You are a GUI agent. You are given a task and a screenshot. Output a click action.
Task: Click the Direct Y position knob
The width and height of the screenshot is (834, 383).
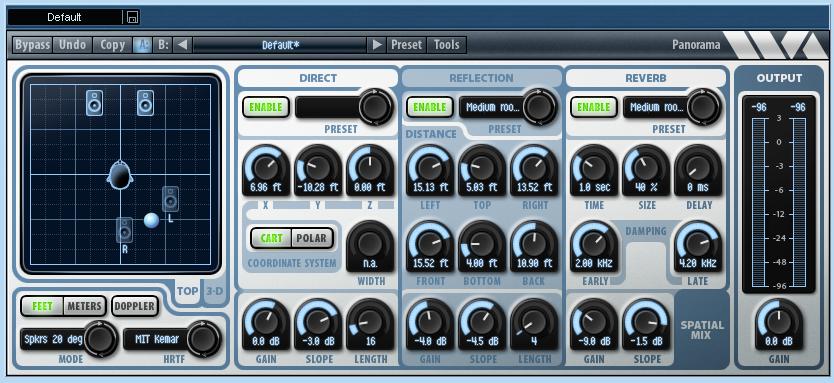318,169
